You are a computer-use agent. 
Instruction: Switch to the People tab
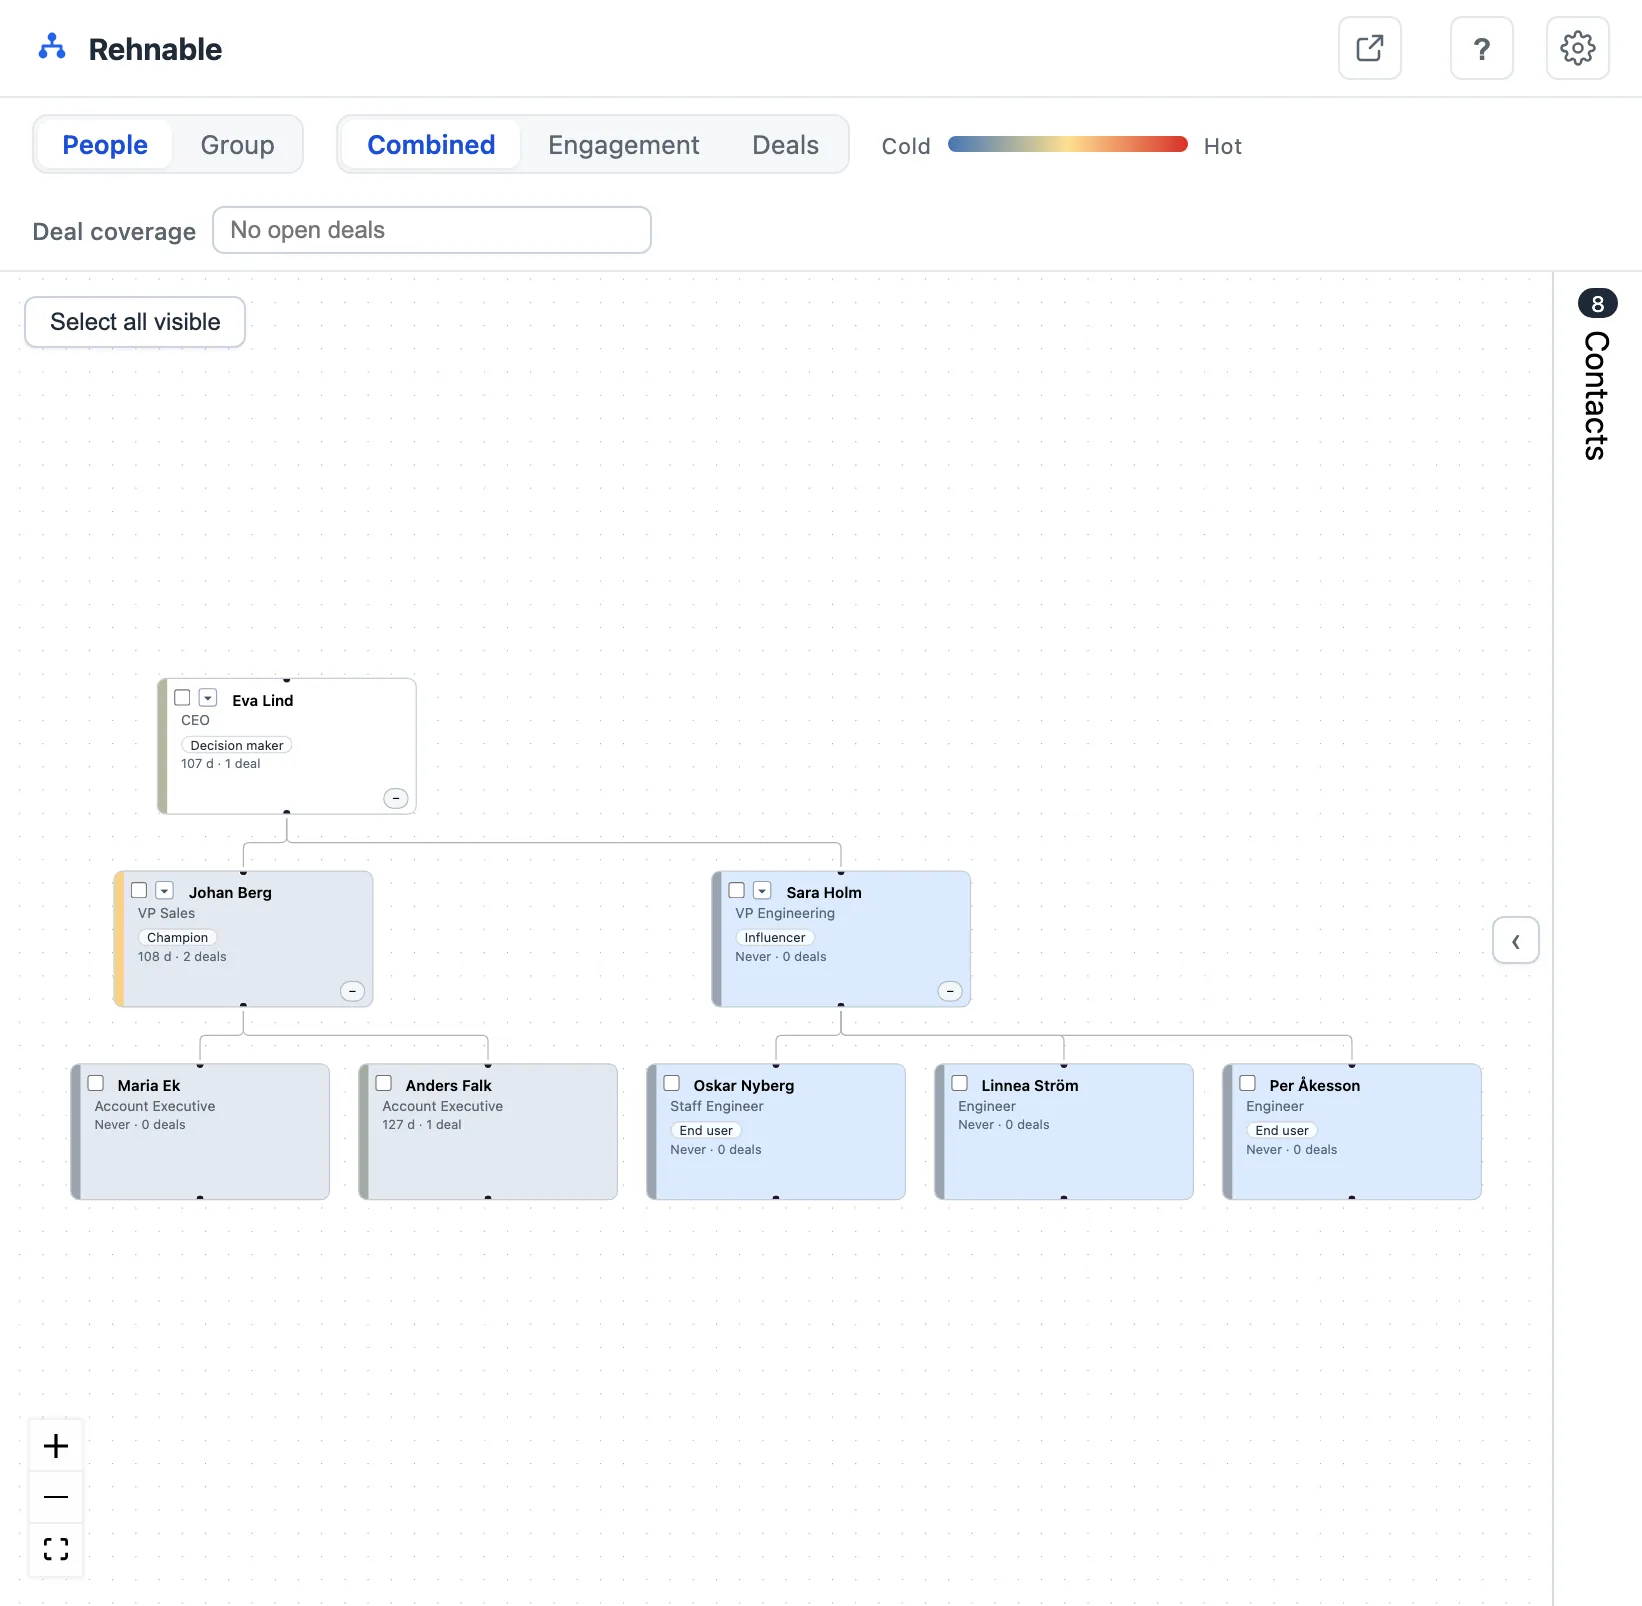(x=105, y=145)
